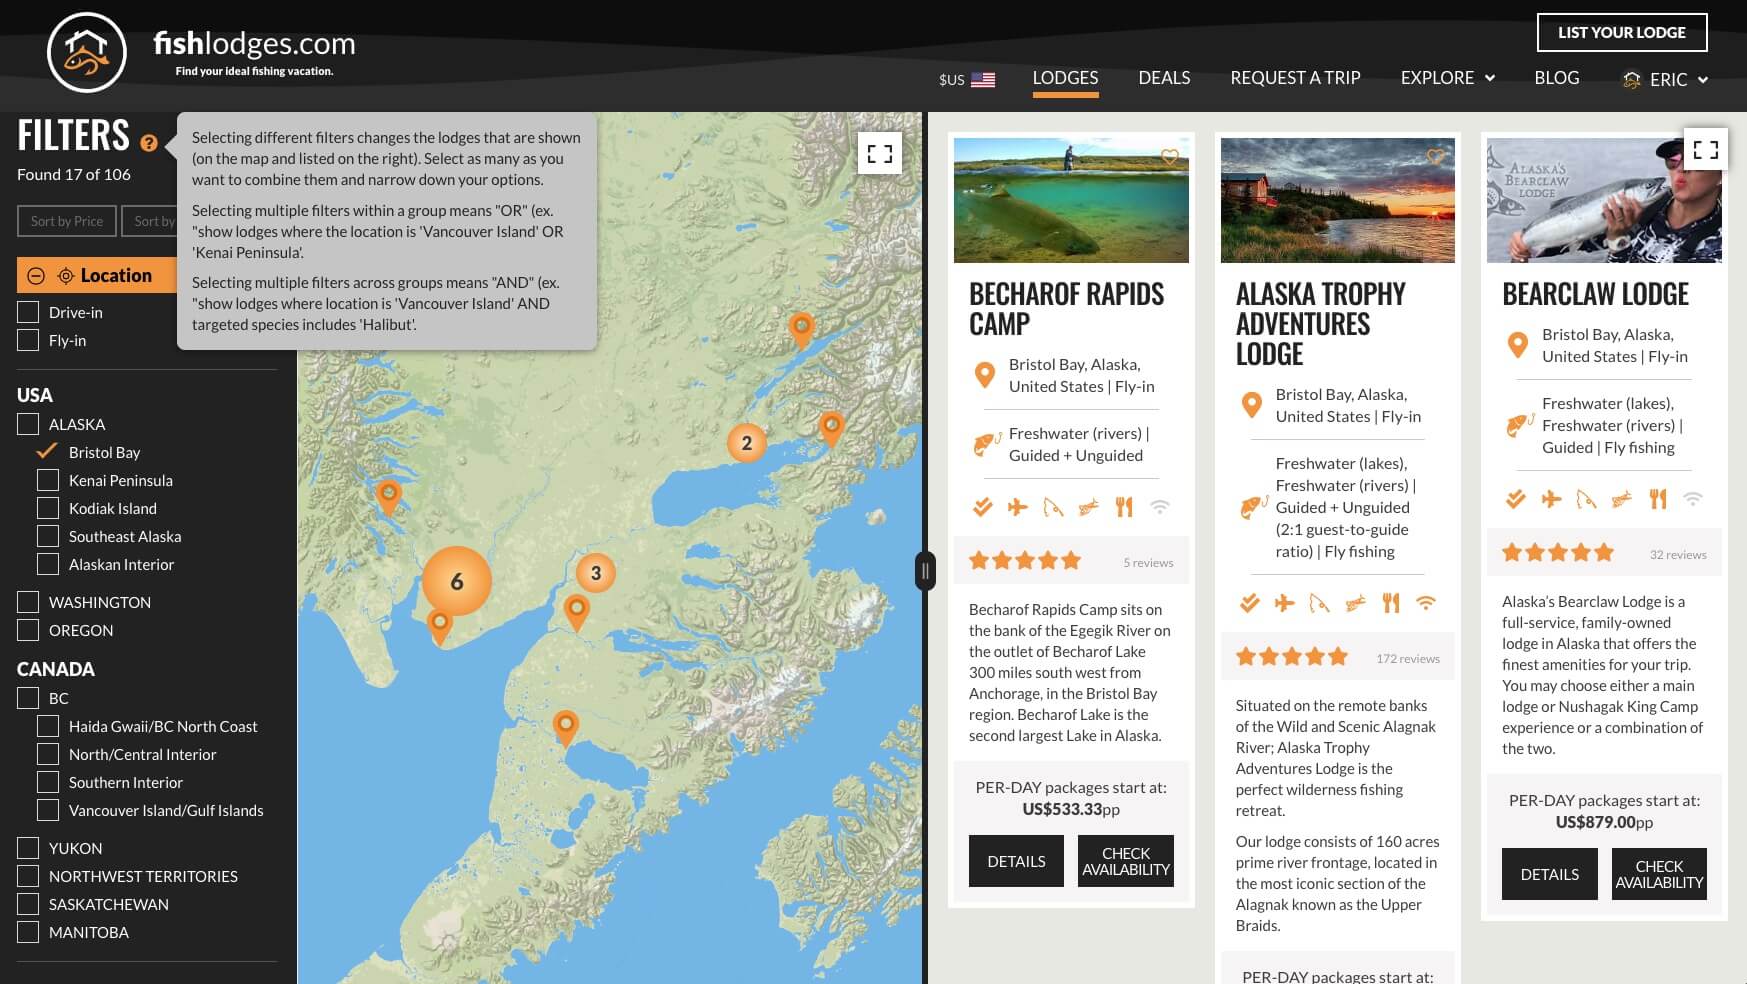
Task: Open the 32 reviews link
Action: pos(1678,554)
